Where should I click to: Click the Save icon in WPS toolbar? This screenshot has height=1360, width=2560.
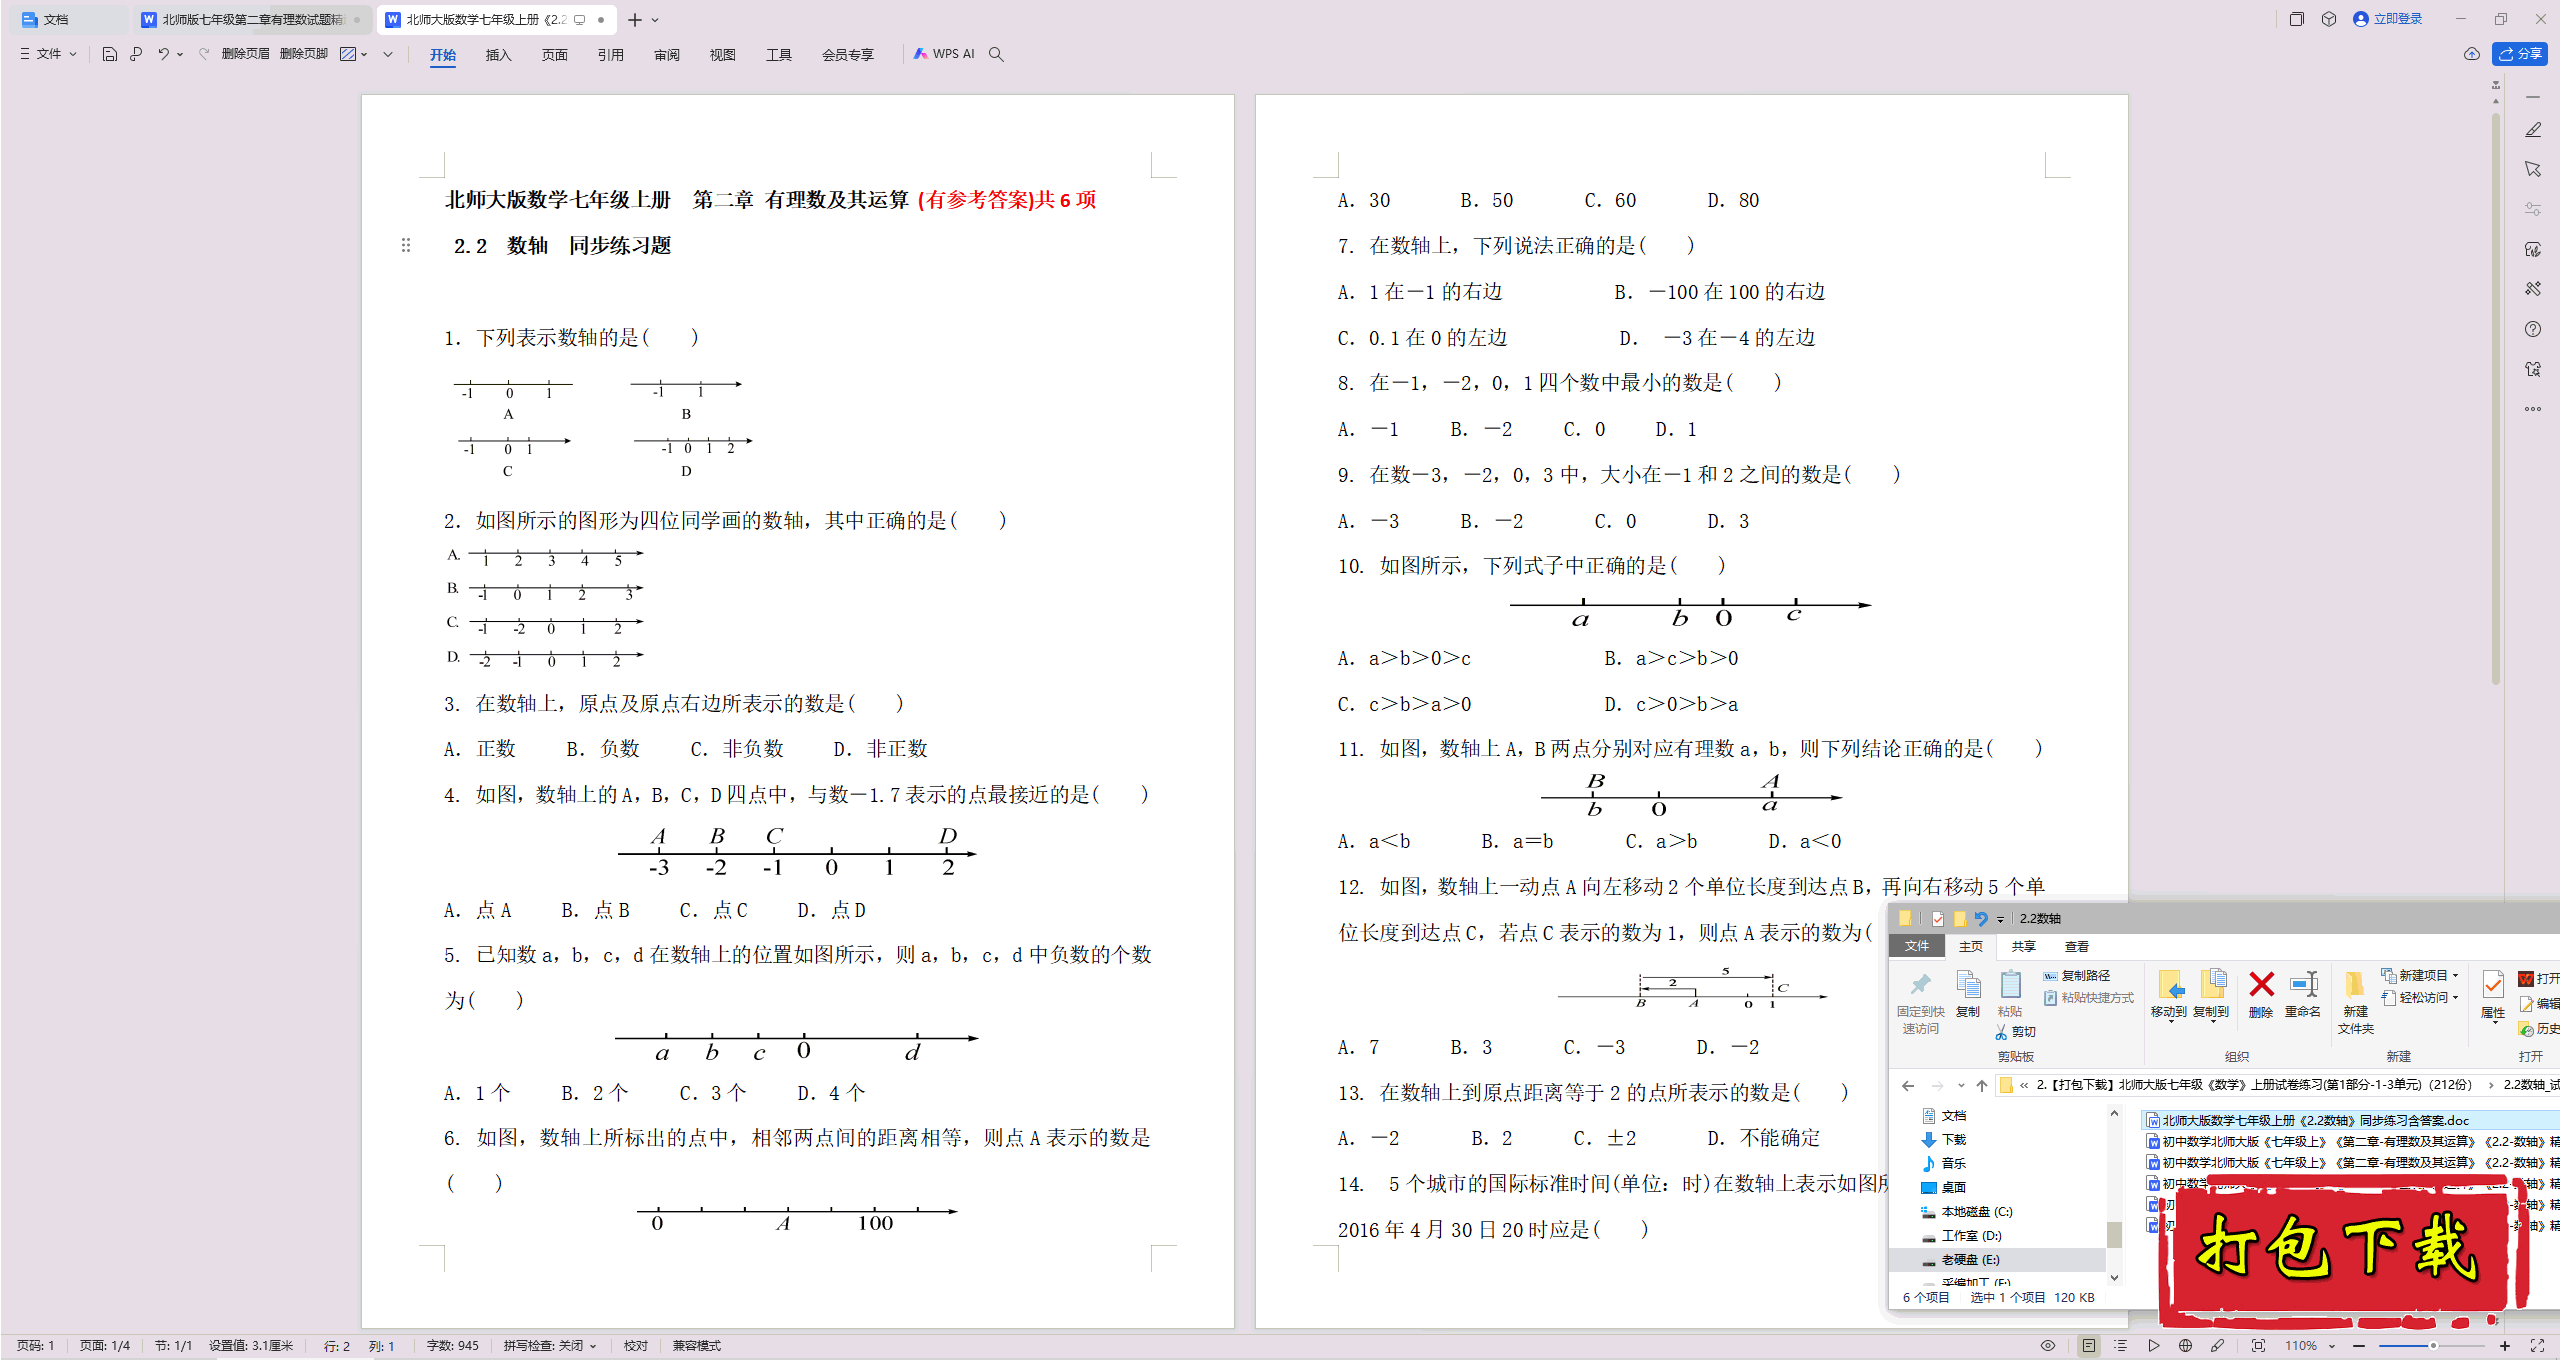(110, 54)
